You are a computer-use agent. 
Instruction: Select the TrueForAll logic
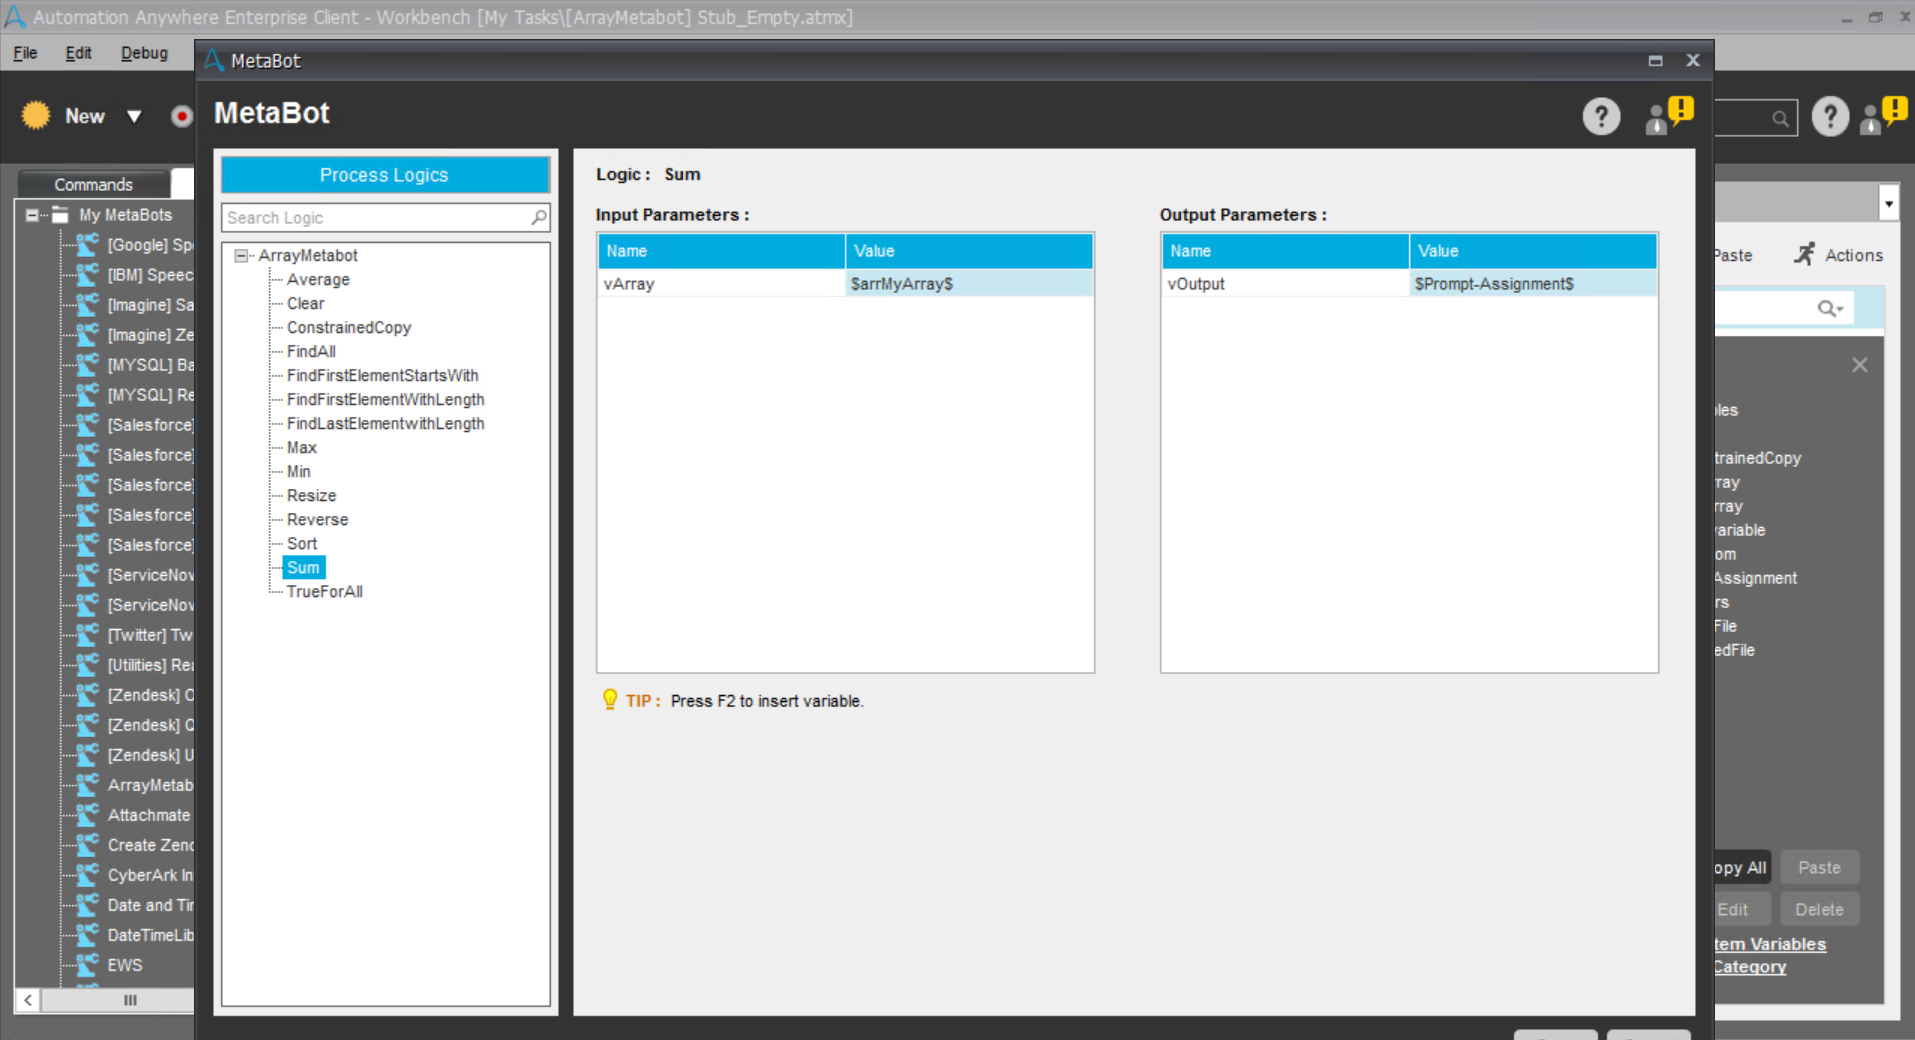point(324,592)
